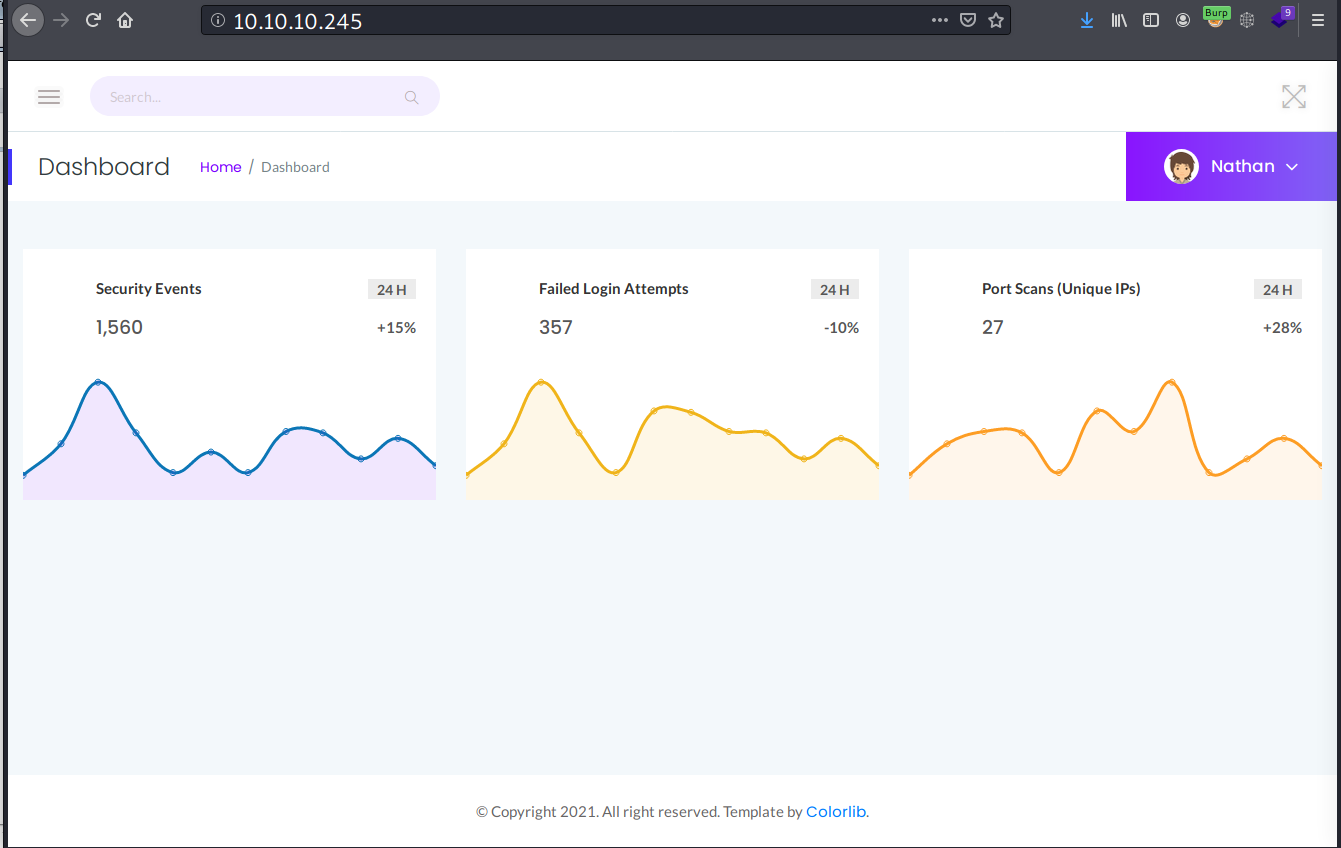Expand the Nathan user dropdown chevron
This screenshot has width=1341, height=848.
click(x=1292, y=167)
